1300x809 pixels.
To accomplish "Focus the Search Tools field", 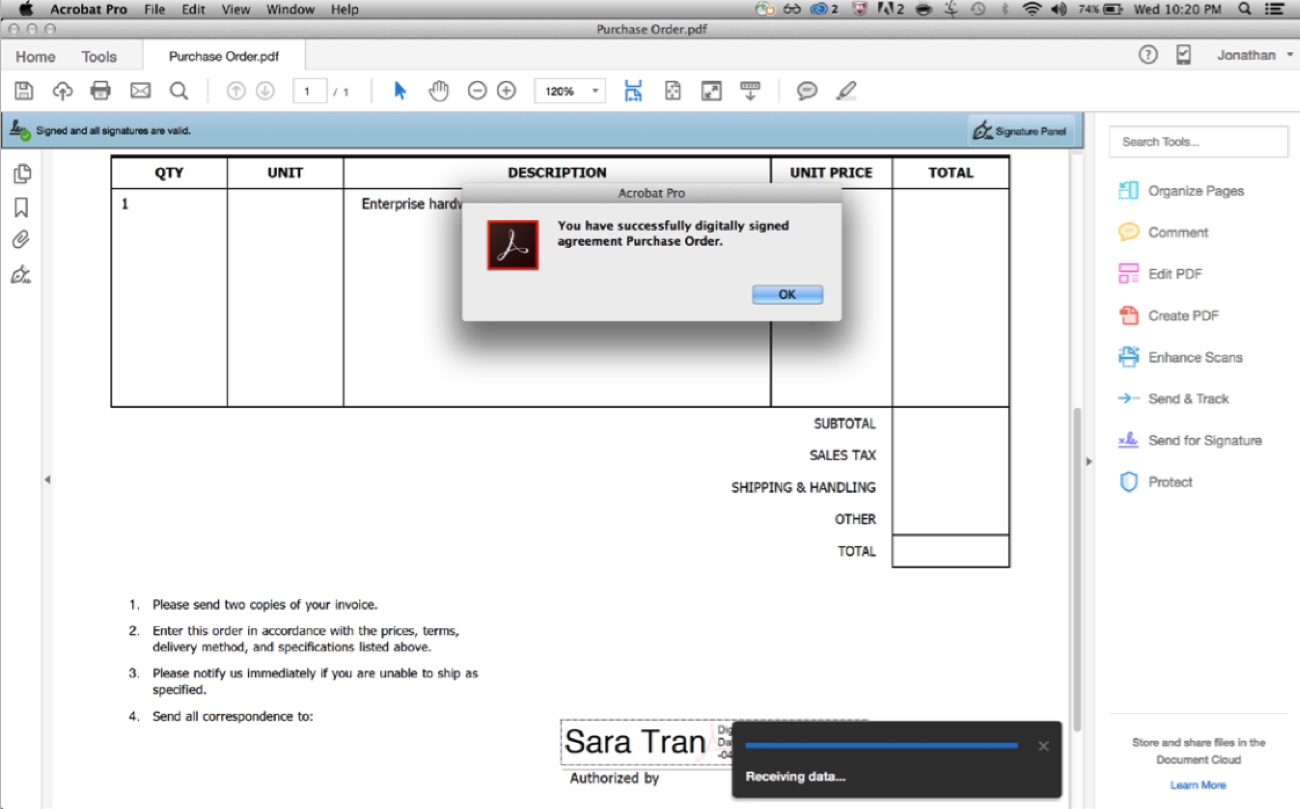I will [1198, 142].
